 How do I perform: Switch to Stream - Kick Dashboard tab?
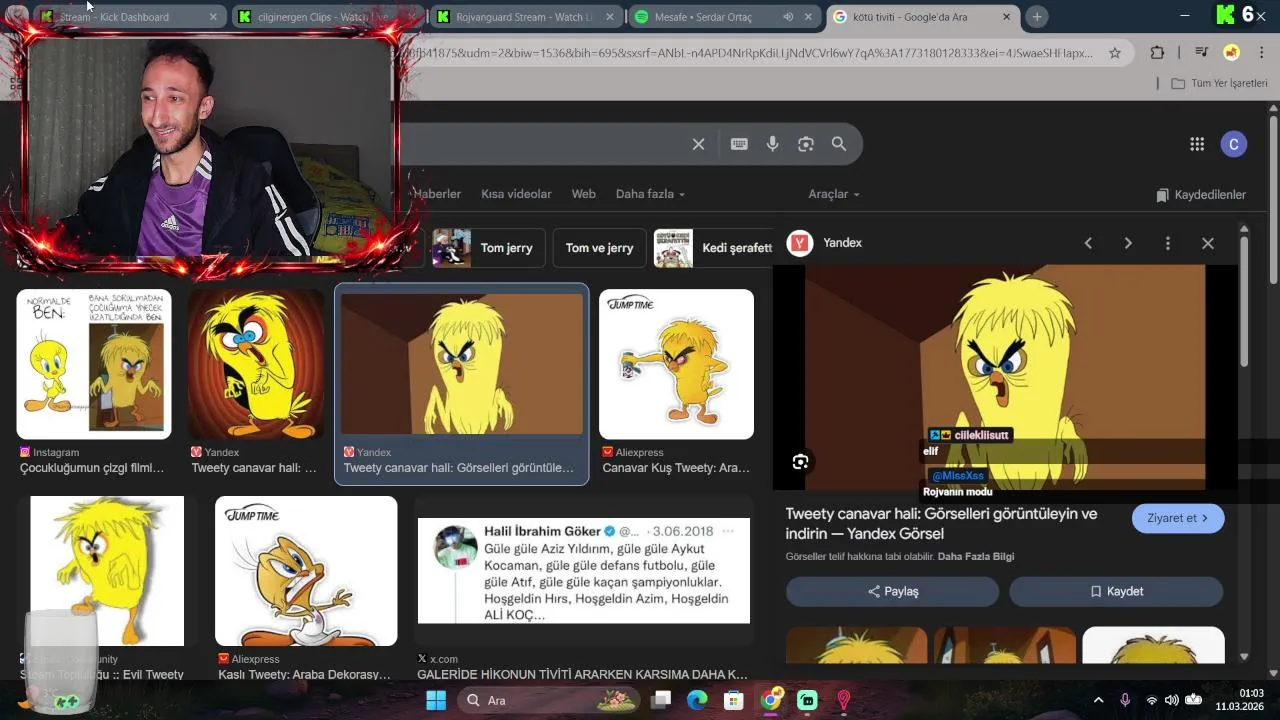click(x=128, y=17)
